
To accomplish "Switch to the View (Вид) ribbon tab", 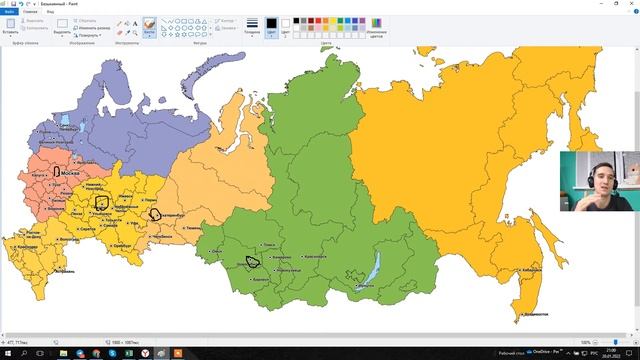I will coord(50,11).
